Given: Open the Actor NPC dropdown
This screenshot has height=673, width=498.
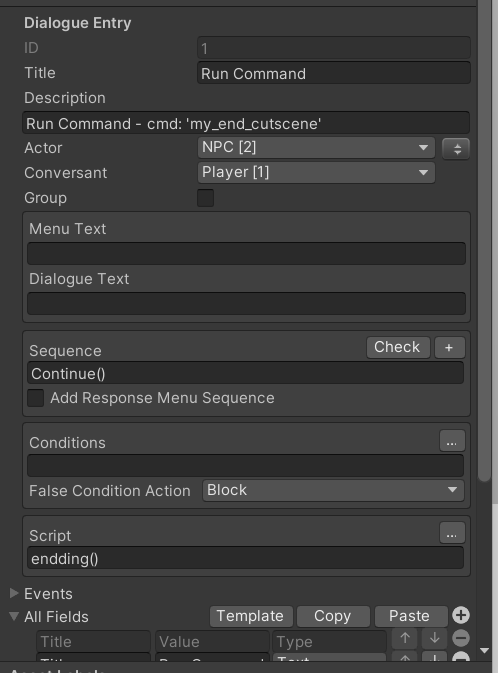Looking at the screenshot, I should 316,148.
